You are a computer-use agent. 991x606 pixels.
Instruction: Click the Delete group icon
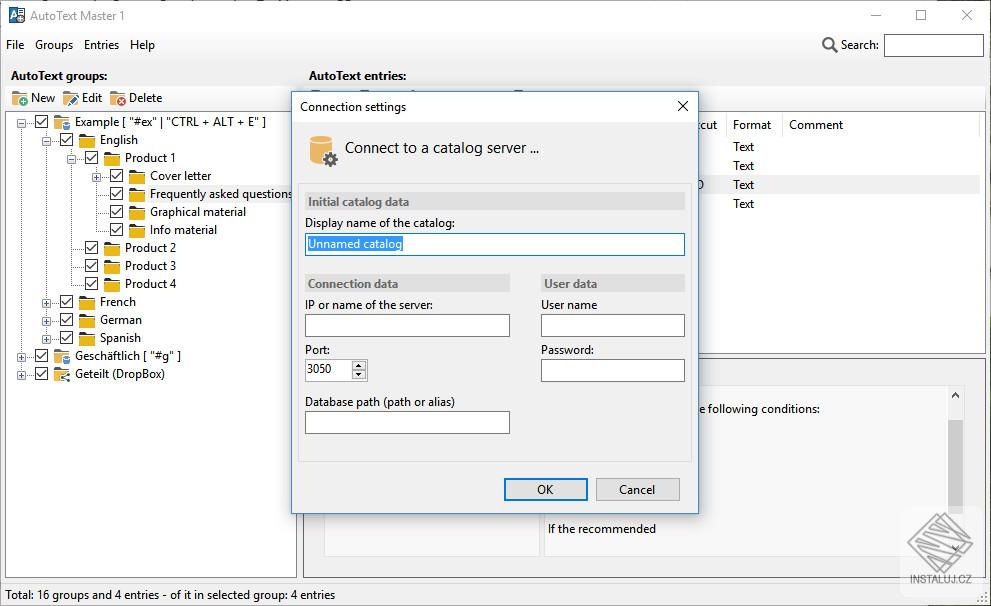pyautogui.click(x=118, y=99)
